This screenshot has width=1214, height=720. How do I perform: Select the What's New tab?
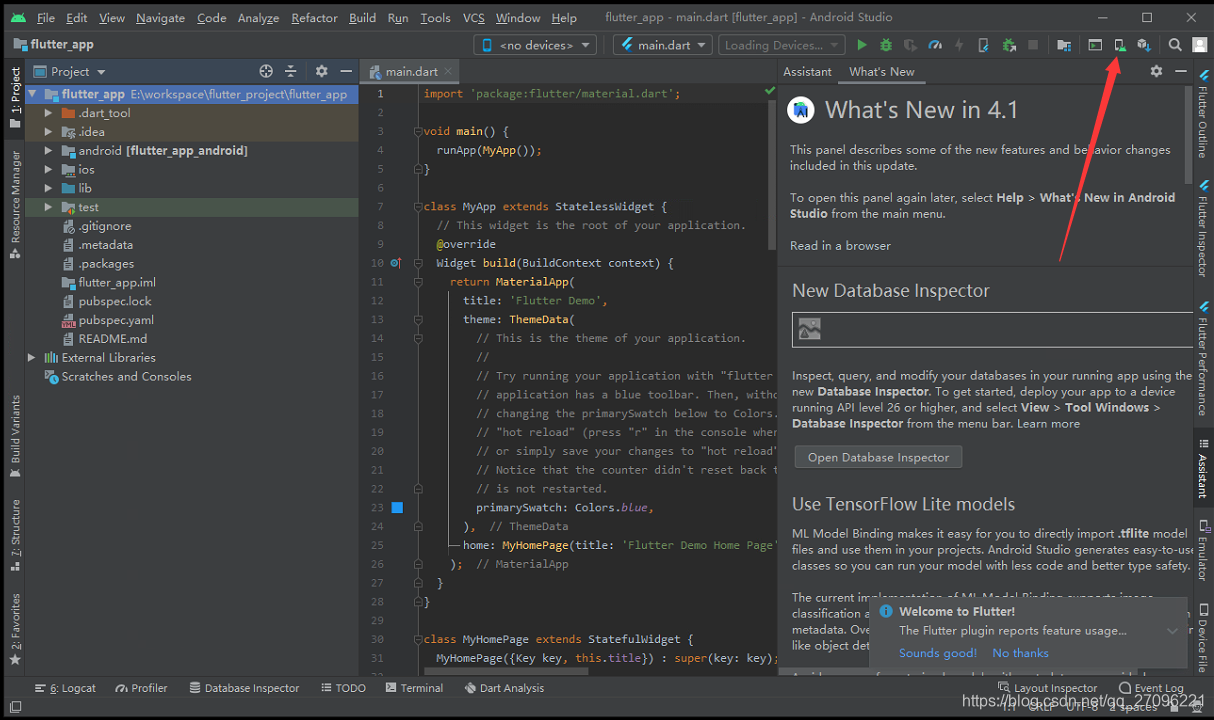tap(882, 72)
